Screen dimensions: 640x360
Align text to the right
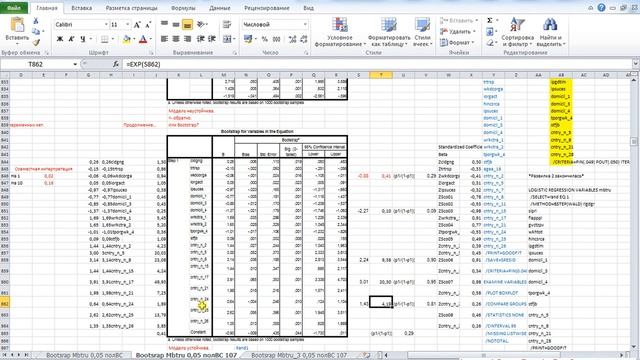(187, 39)
